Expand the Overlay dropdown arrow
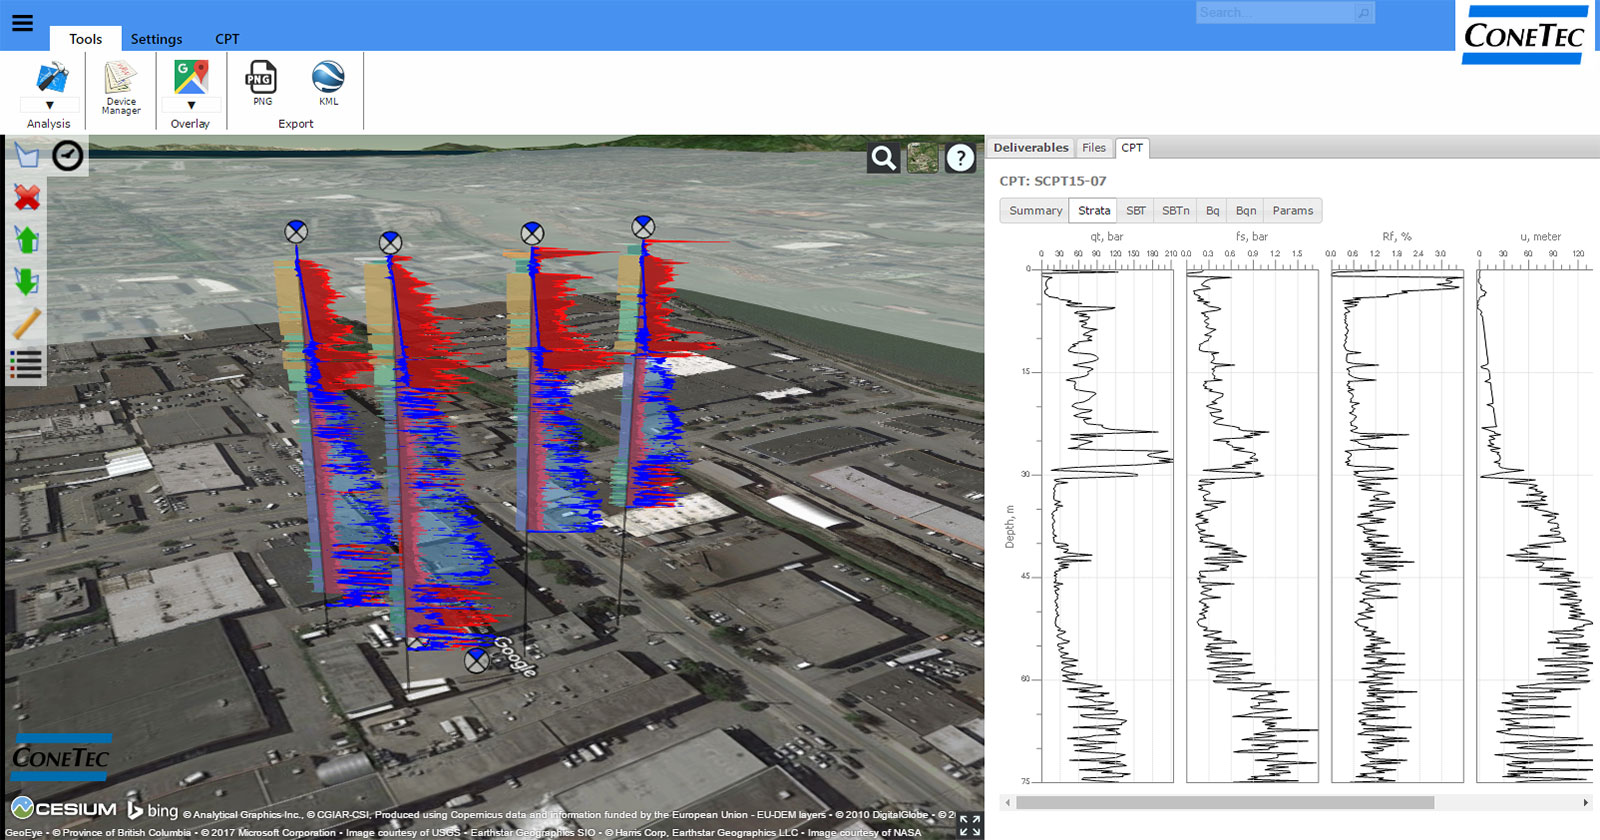Image resolution: width=1600 pixels, height=840 pixels. pos(190,105)
